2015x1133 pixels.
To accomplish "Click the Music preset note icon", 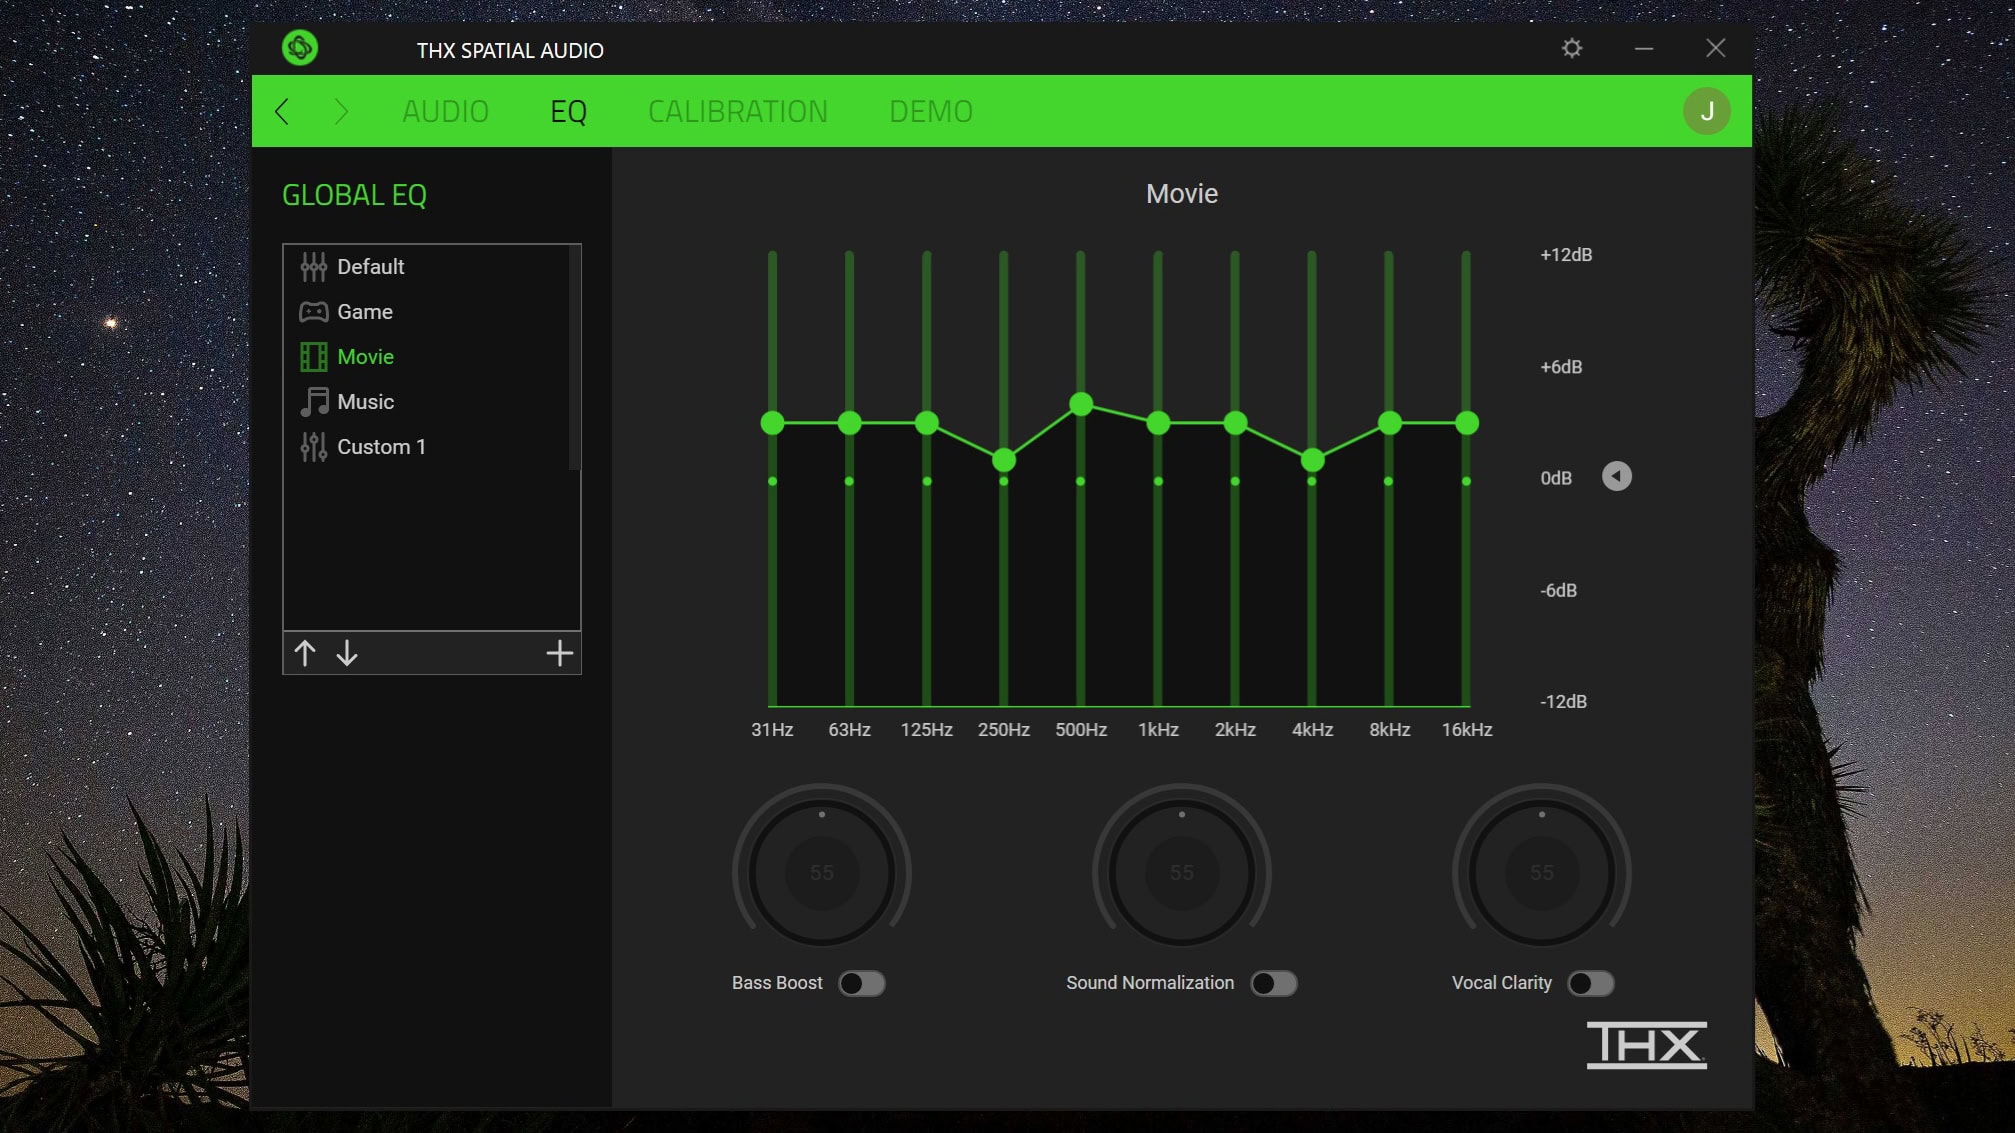I will (x=314, y=402).
